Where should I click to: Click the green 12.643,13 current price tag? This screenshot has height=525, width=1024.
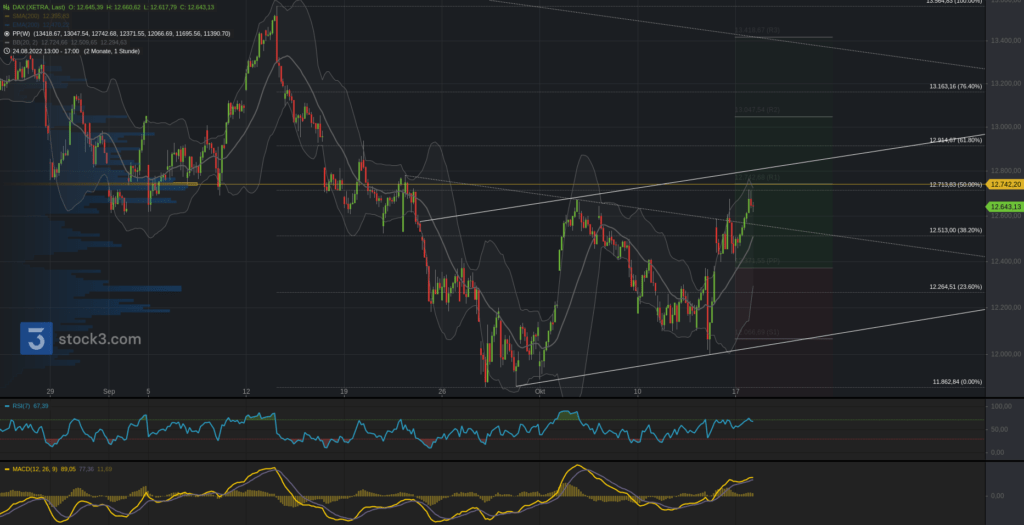pyautogui.click(x=1004, y=207)
